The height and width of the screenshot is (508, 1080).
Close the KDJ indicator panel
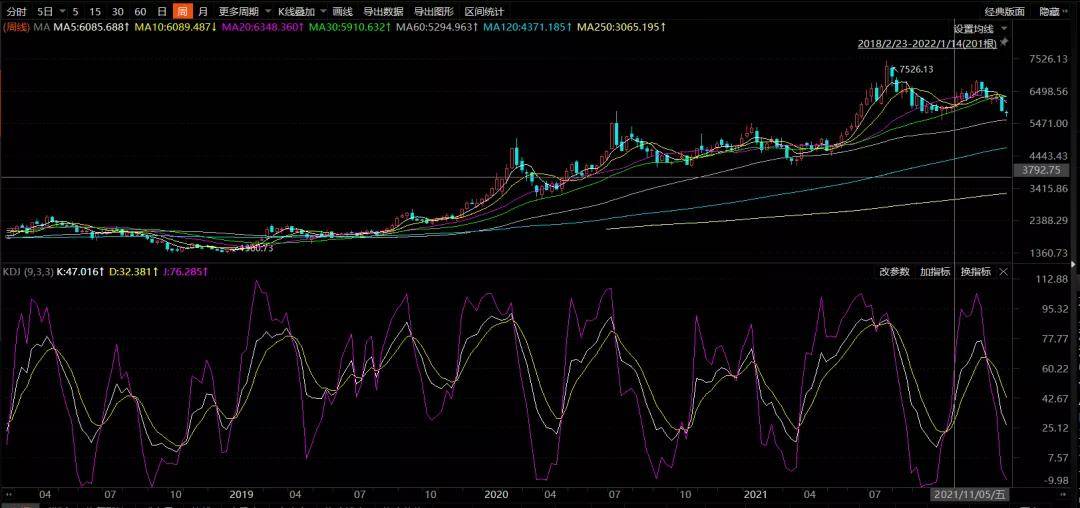point(1004,272)
